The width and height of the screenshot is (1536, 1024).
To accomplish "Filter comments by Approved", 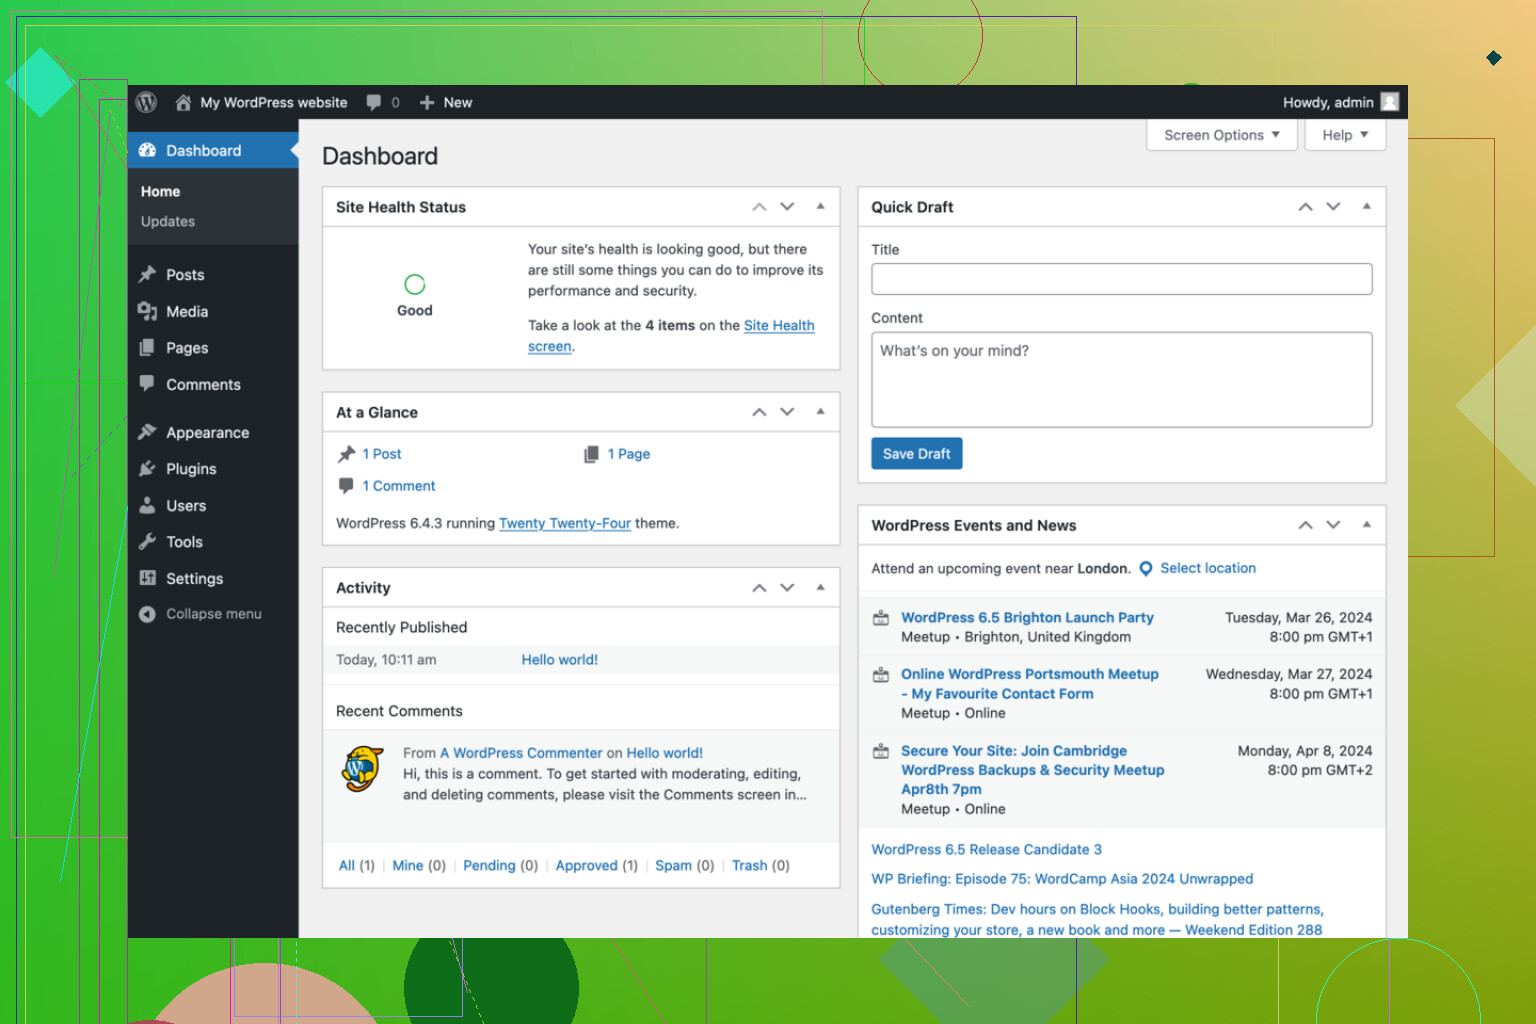I will pyautogui.click(x=586, y=866).
